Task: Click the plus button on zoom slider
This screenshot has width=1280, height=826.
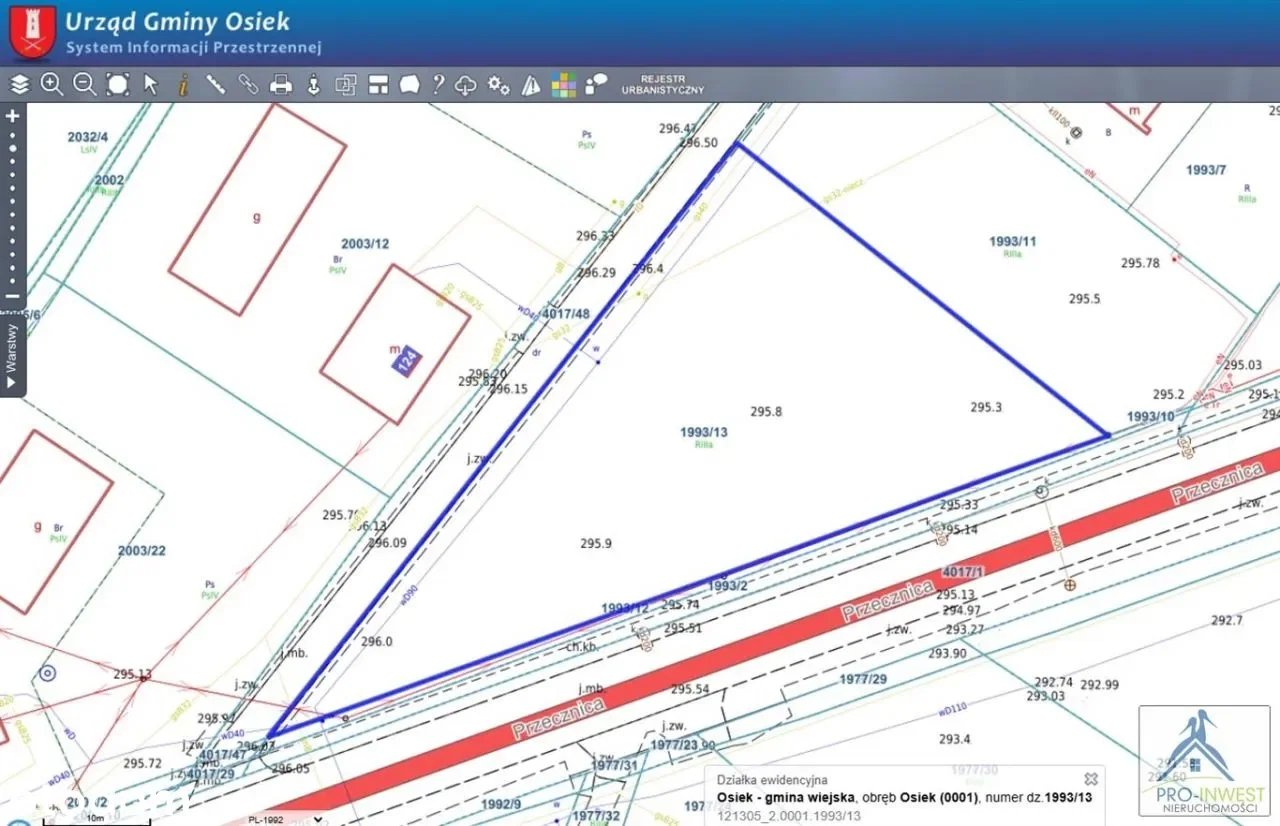Action: tap(13, 116)
